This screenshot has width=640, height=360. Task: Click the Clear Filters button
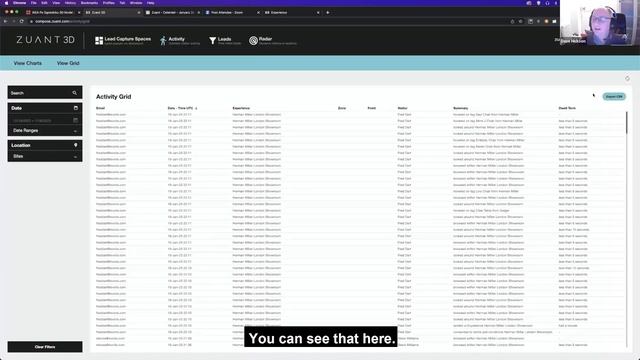45,347
